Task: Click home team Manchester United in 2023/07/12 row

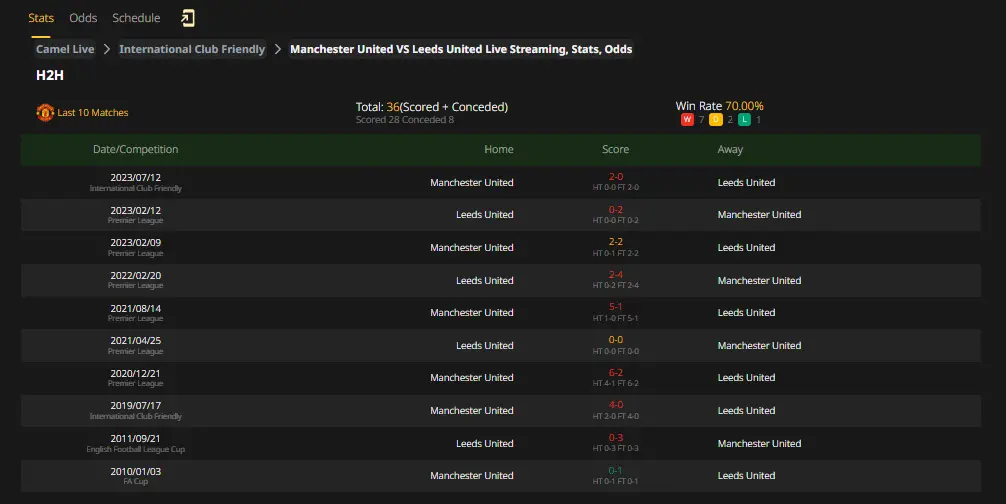Action: click(472, 183)
